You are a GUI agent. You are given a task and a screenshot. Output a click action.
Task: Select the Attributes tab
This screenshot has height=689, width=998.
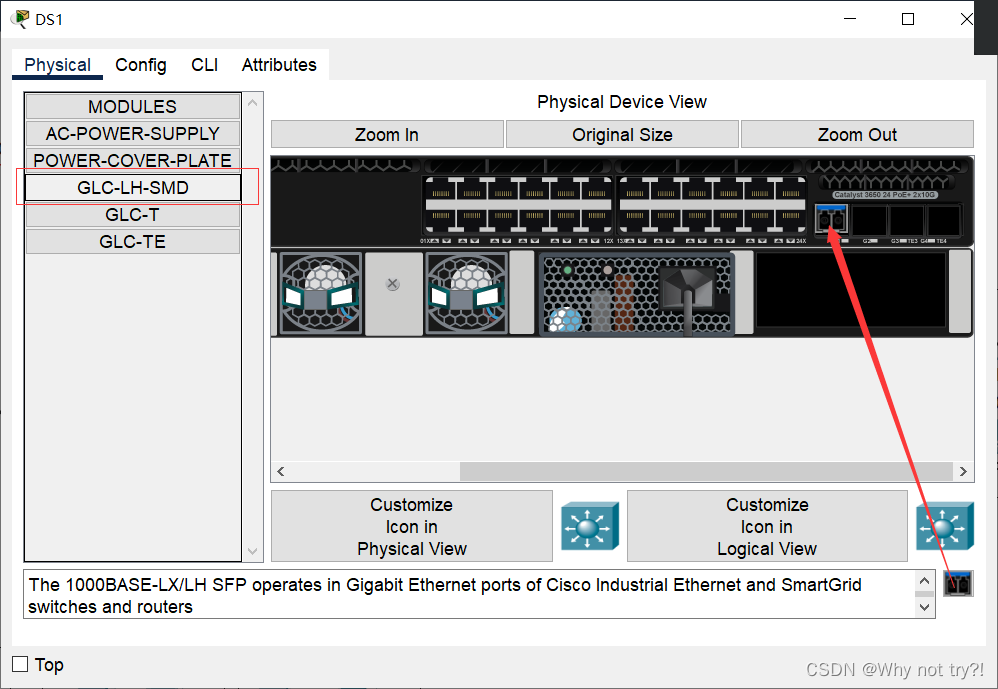coord(279,65)
